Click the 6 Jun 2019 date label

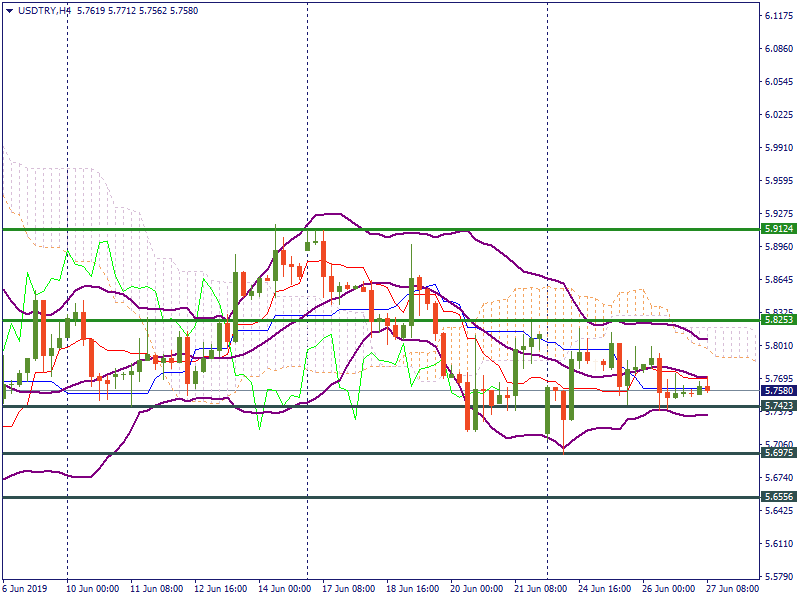27,589
